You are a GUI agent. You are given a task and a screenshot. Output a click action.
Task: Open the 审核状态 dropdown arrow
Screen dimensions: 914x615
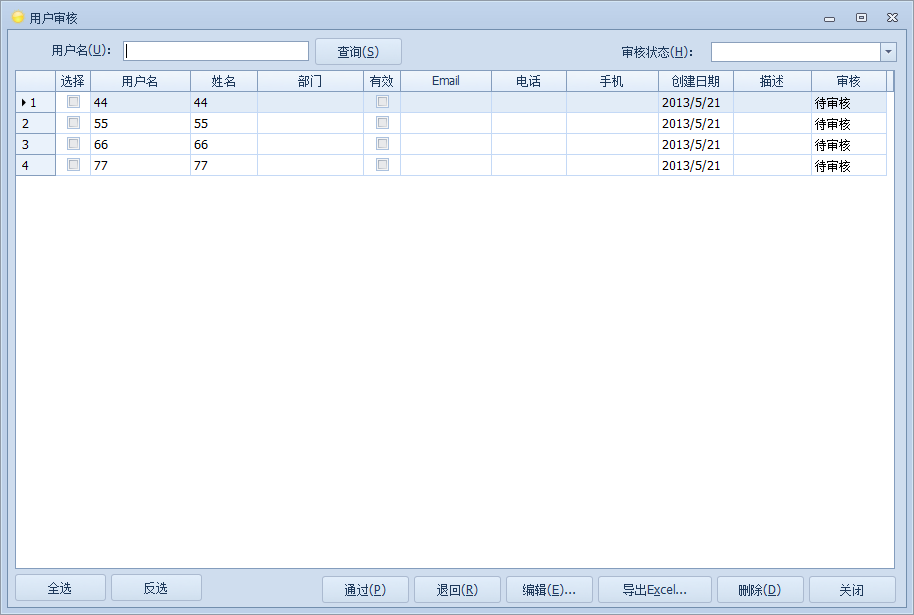(x=888, y=52)
